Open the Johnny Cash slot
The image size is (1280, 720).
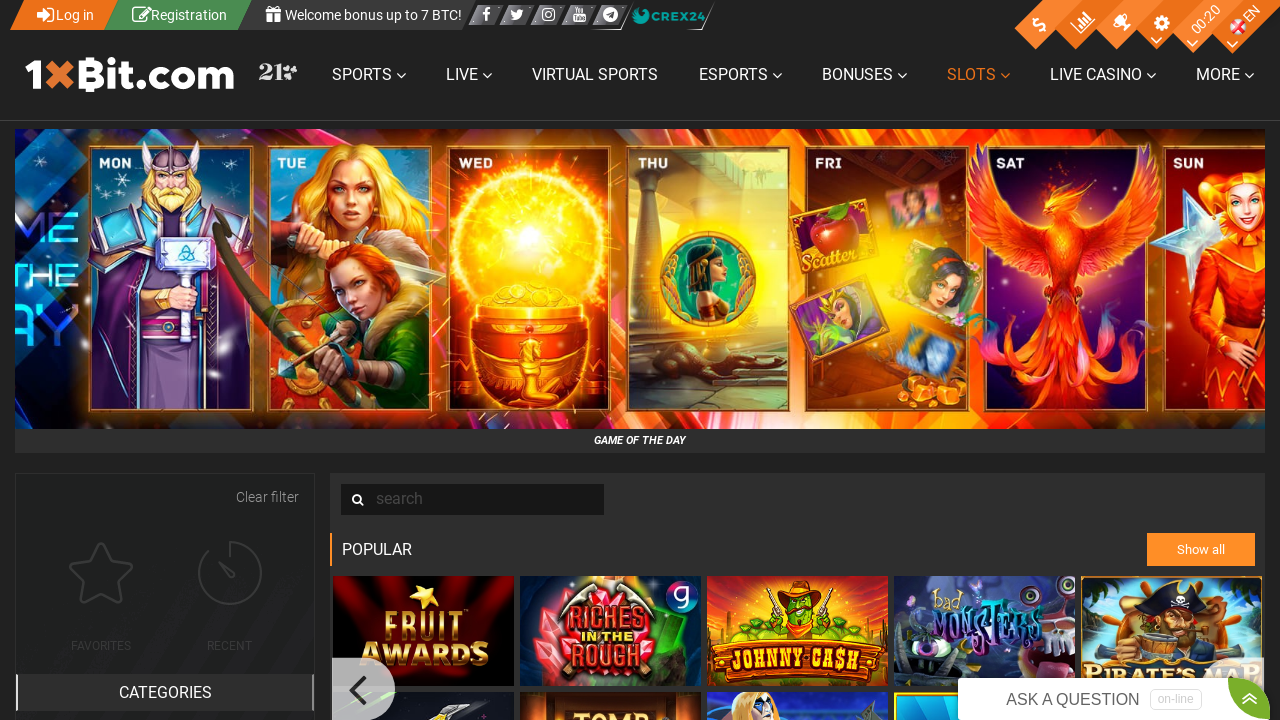797,631
